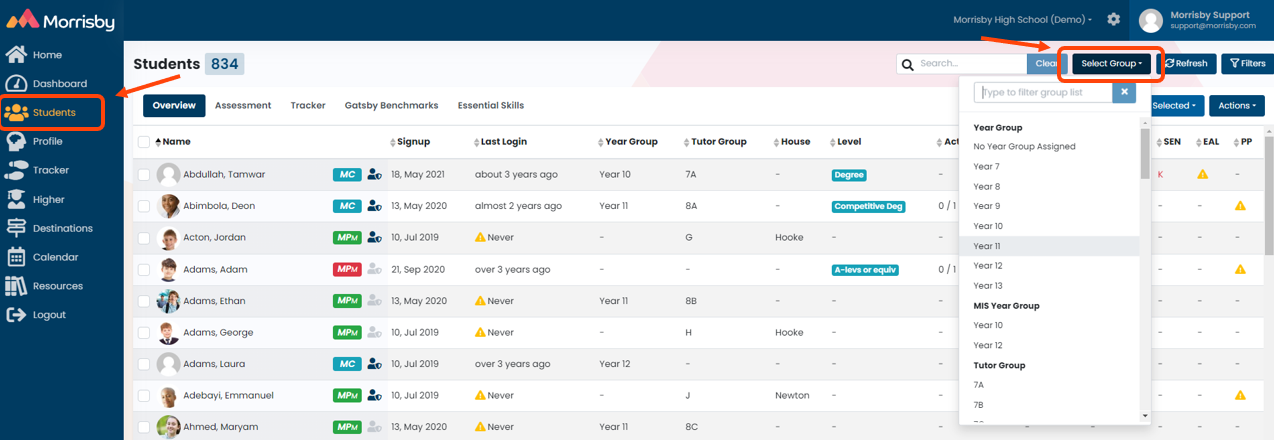This screenshot has height=440, width=1274.
Task: Sort by the Name column header
Action: coord(172,142)
